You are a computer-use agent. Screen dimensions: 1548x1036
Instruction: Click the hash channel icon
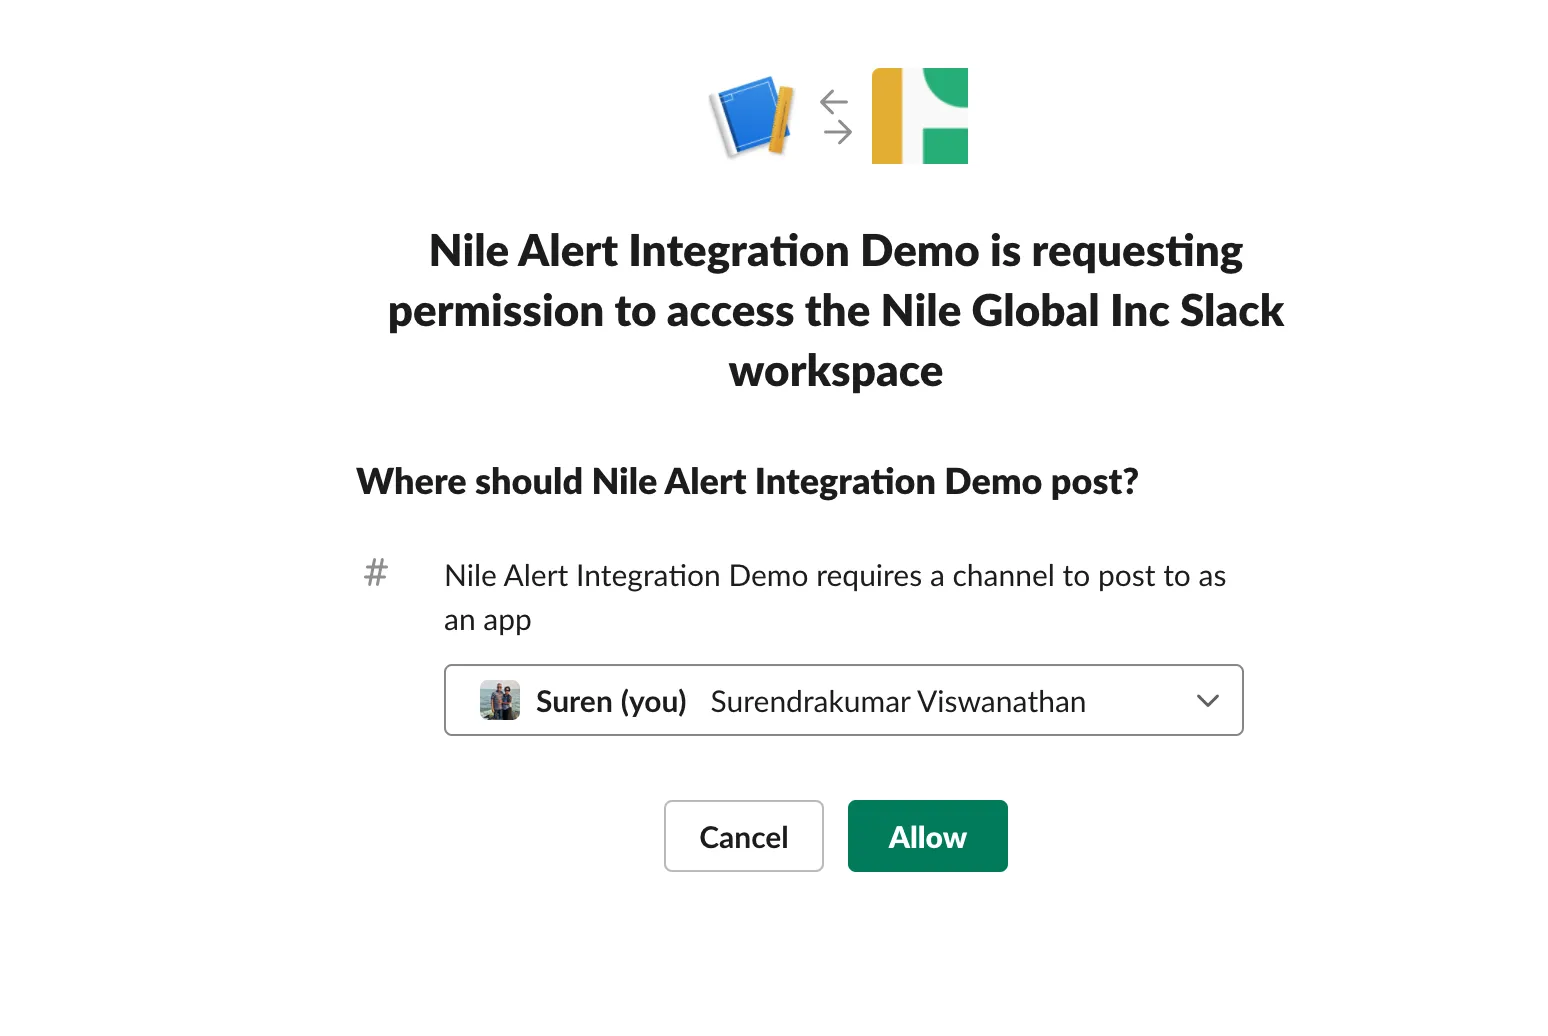pos(376,574)
